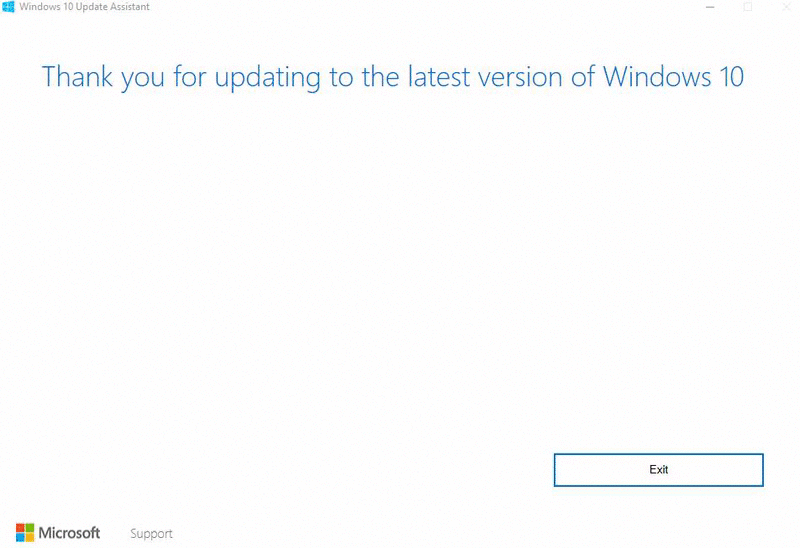Click the Microsoft four-color squares logo

tap(24, 532)
